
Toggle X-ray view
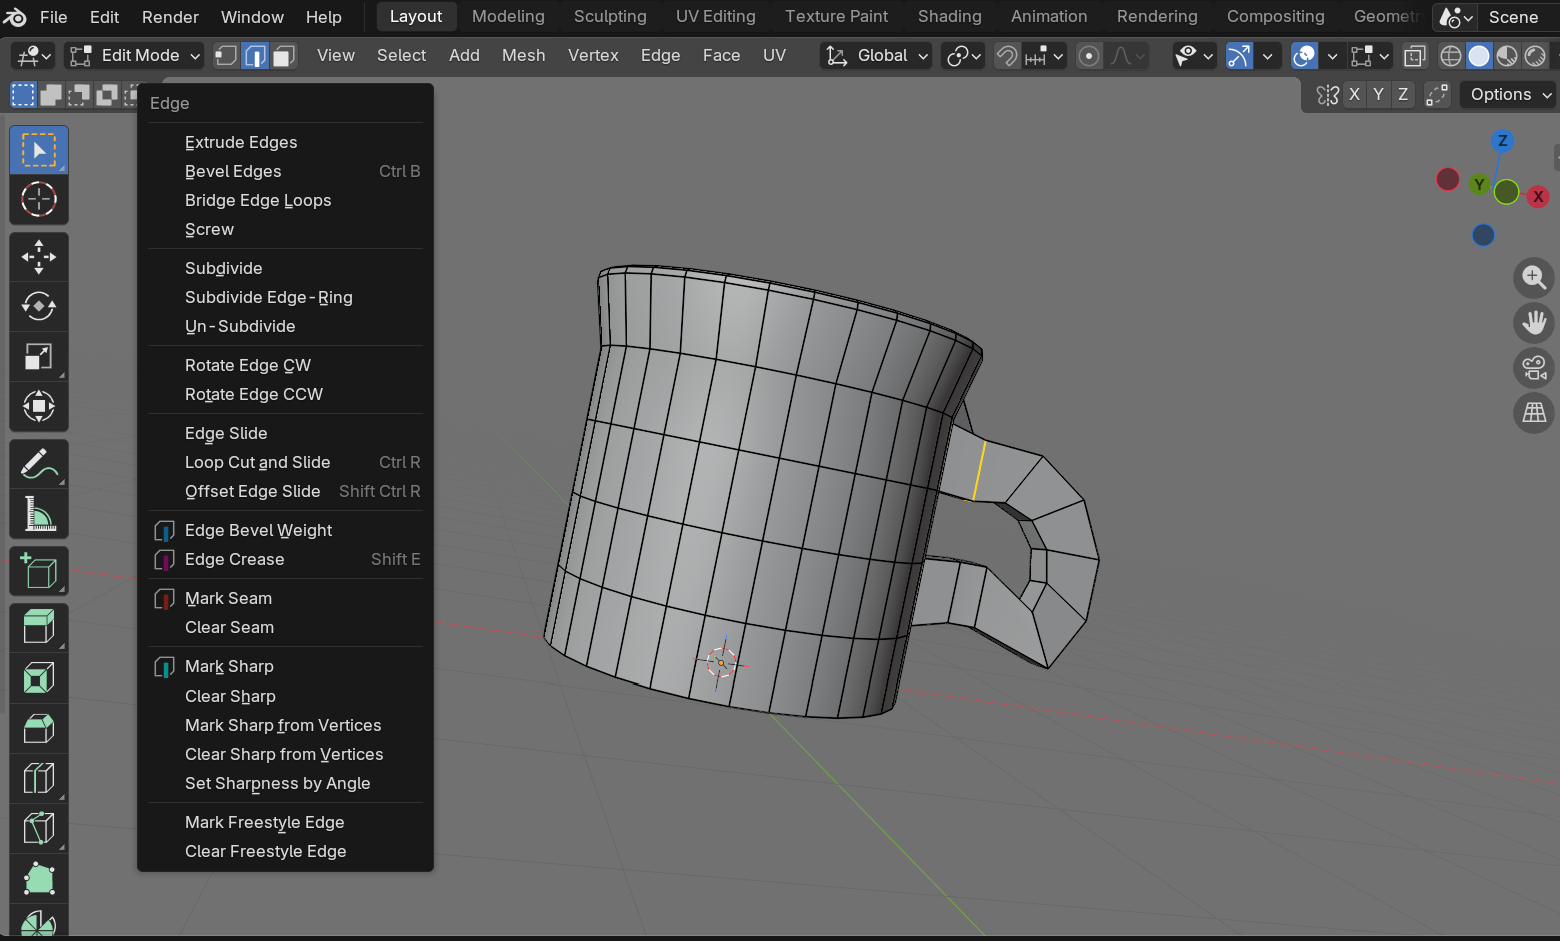[1414, 56]
